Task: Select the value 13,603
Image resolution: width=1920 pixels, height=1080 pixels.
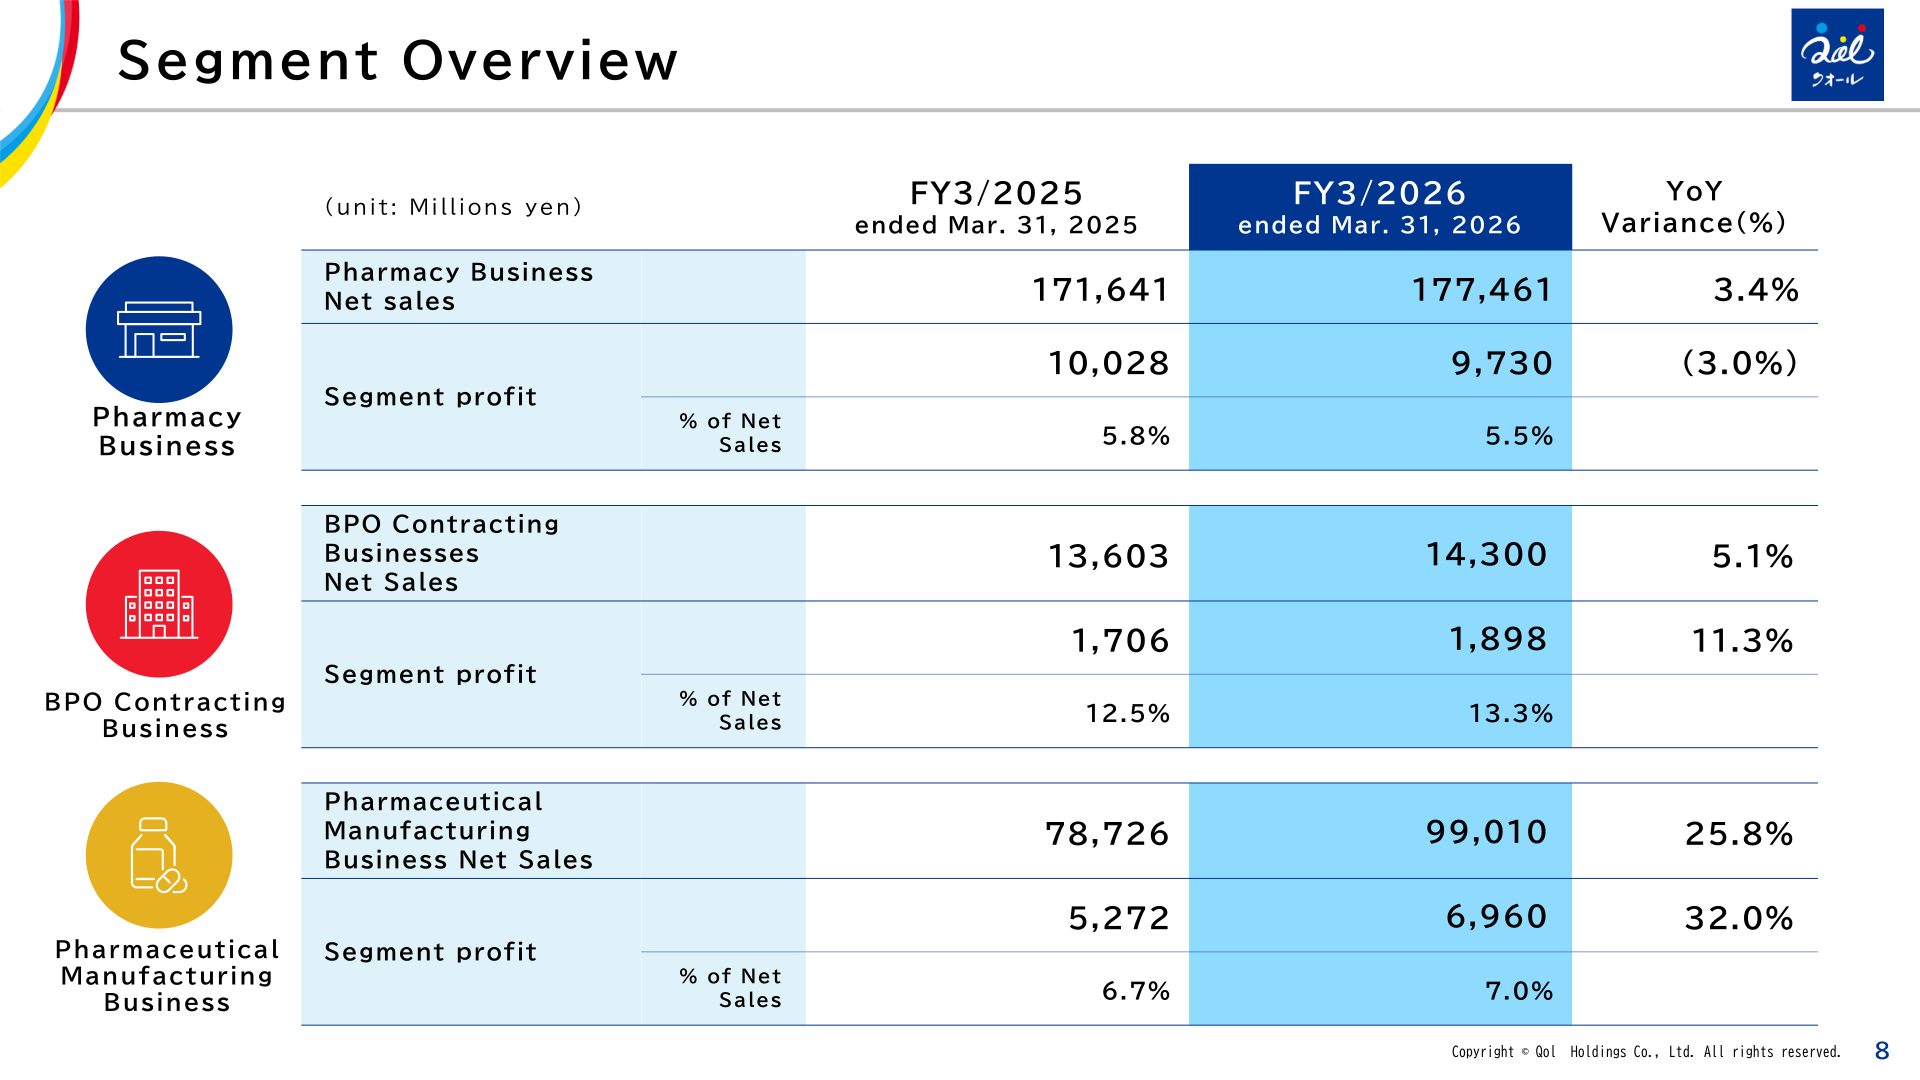Action: coord(1108,556)
